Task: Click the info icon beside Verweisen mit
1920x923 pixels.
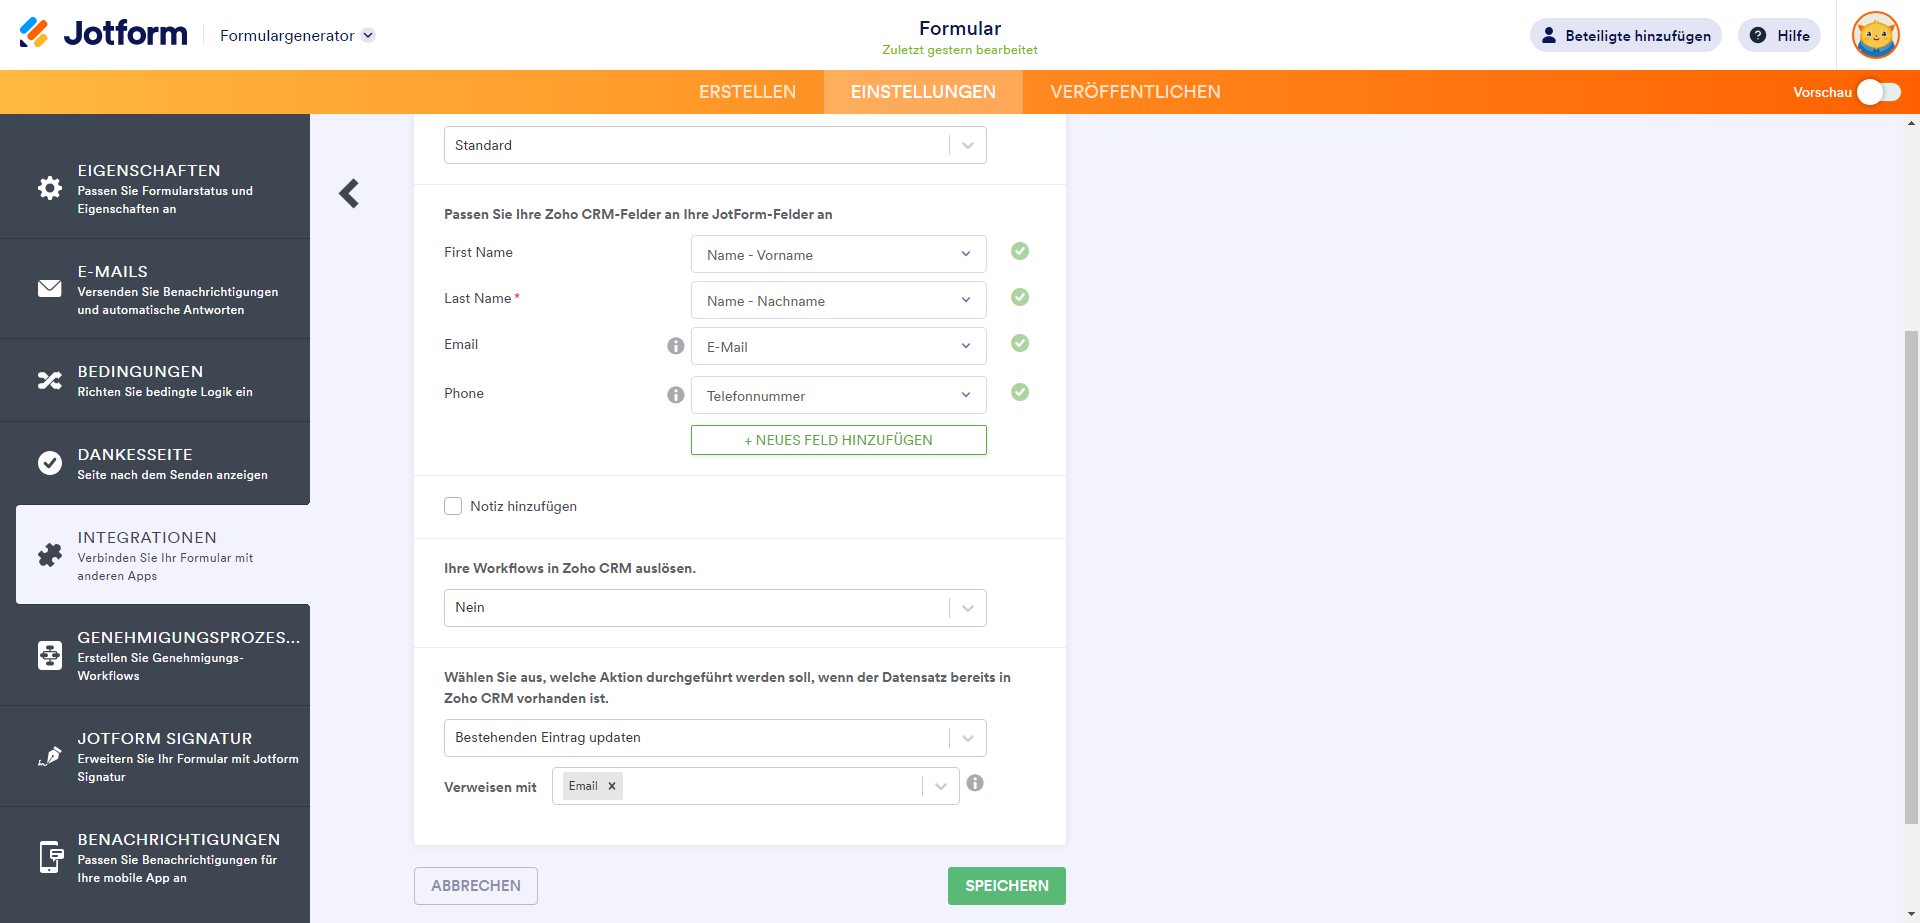Action: (975, 783)
